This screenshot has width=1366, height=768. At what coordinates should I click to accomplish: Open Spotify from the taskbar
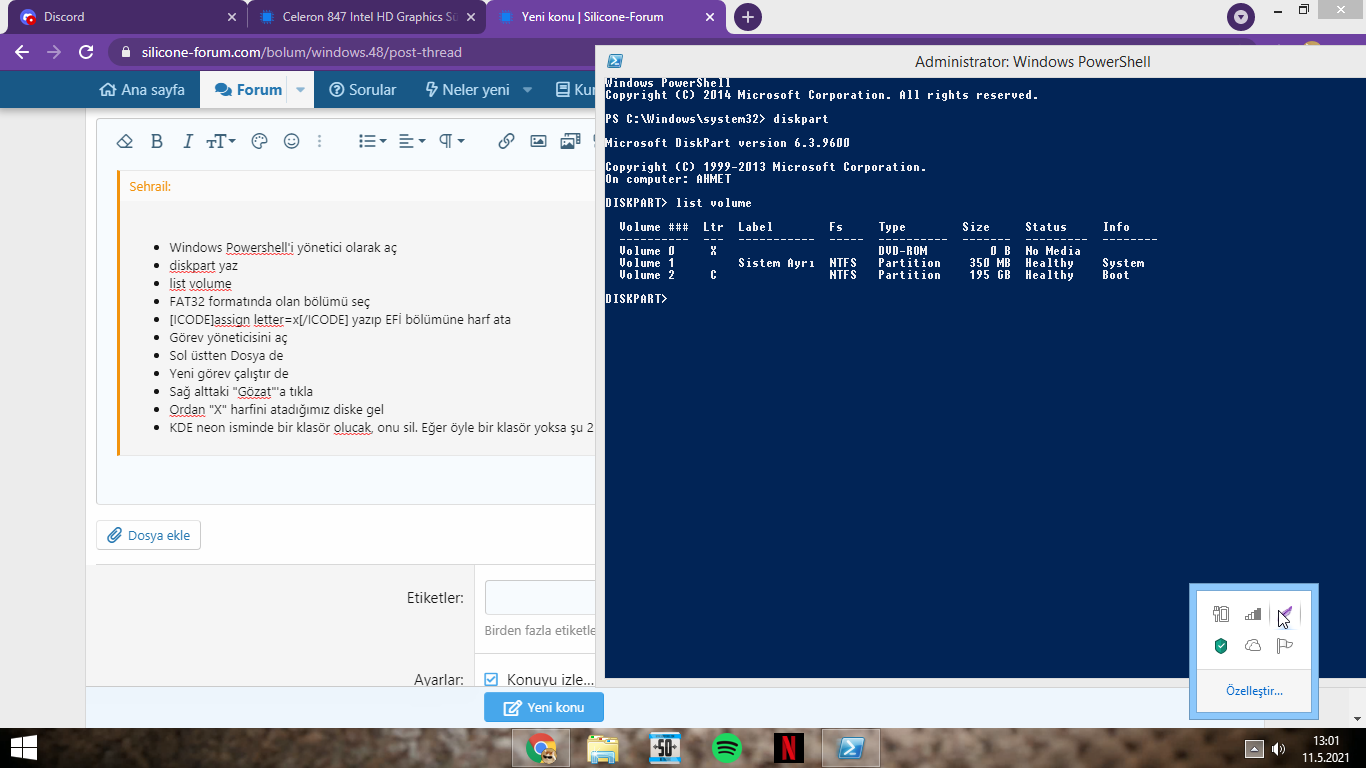[727, 748]
